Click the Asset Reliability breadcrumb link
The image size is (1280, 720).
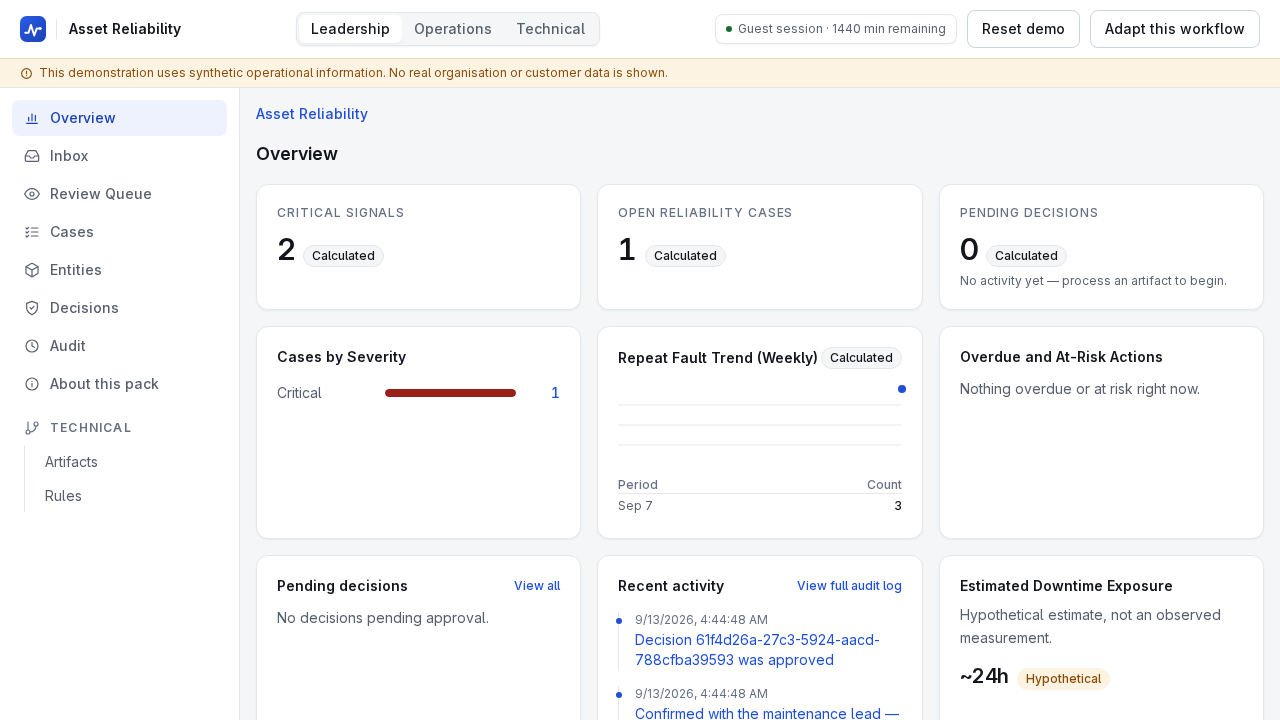click(x=312, y=114)
